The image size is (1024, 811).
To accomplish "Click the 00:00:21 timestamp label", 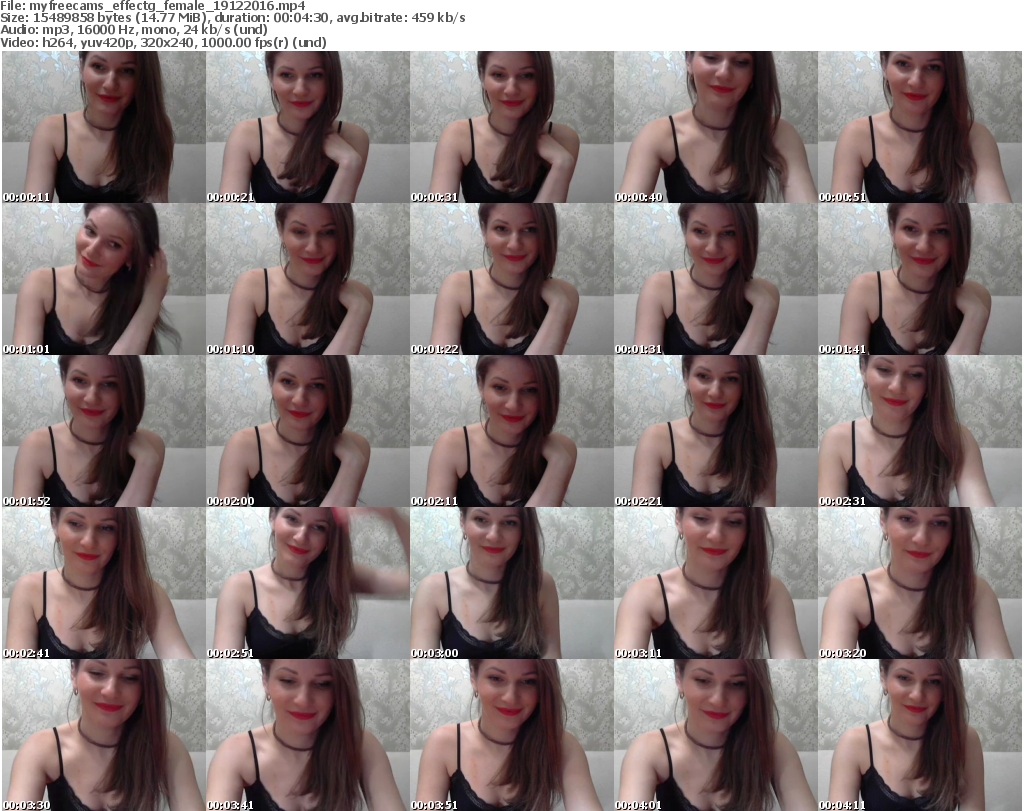I will (x=230, y=197).
